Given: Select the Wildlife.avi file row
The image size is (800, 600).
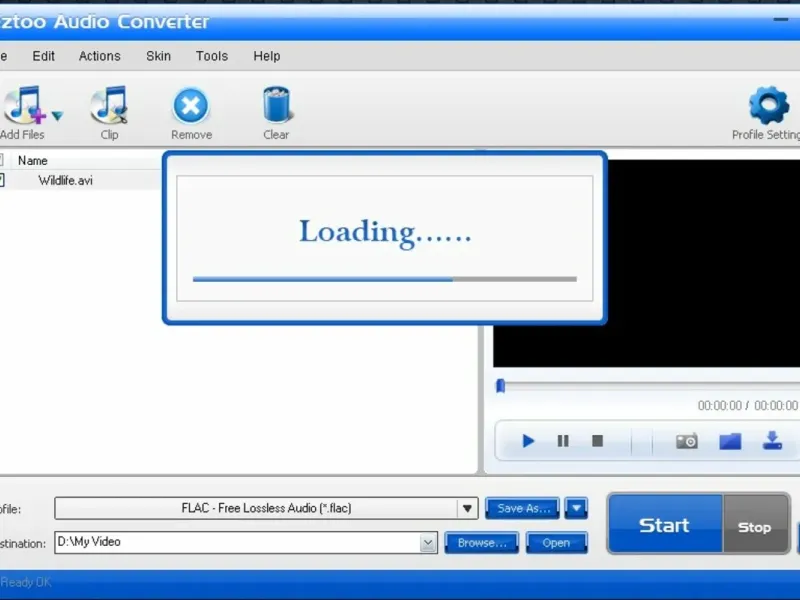Looking at the screenshot, I should pos(82,181).
